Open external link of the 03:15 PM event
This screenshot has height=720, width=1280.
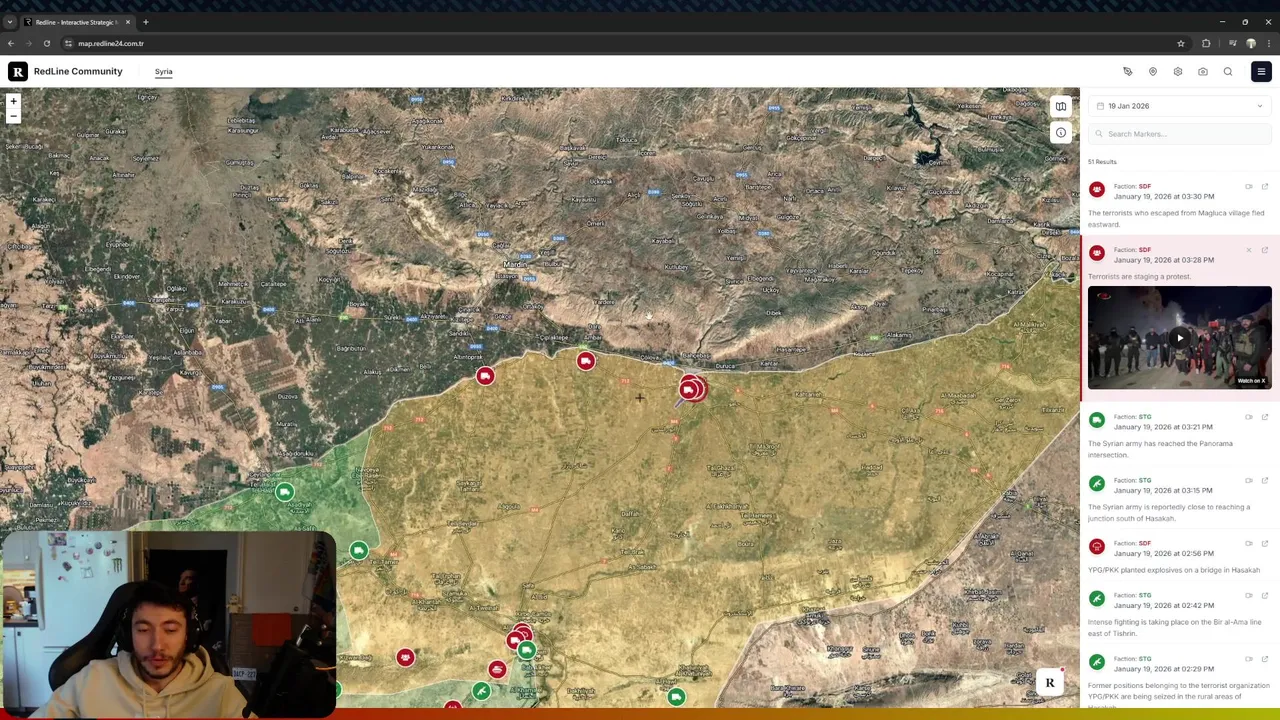click(x=1265, y=481)
